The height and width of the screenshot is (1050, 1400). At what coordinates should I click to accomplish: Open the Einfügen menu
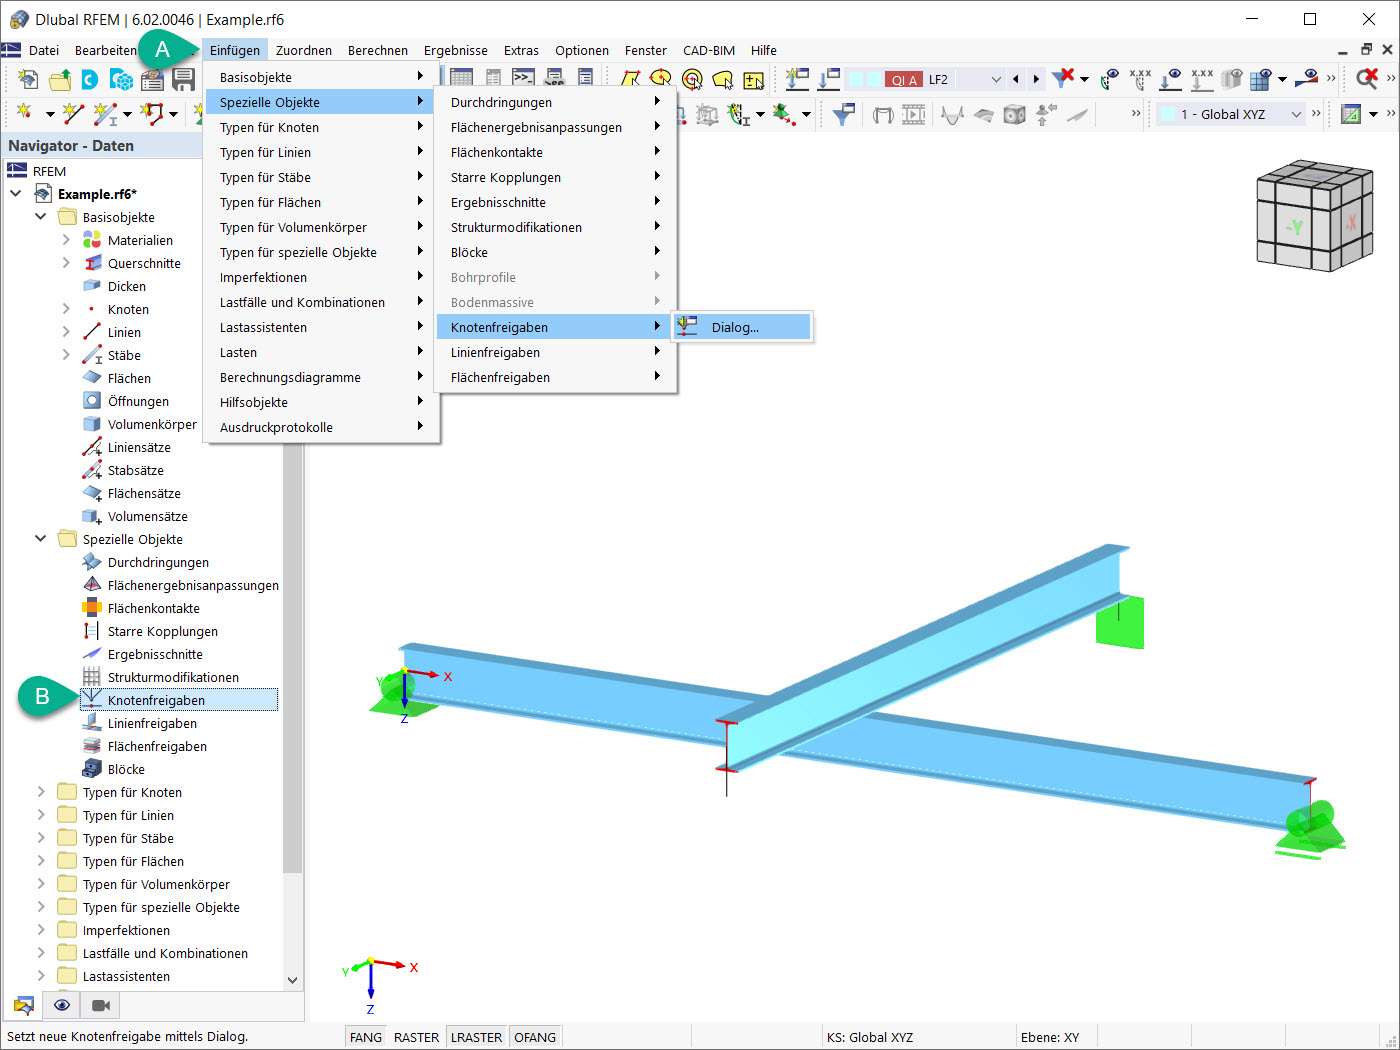[x=235, y=50]
